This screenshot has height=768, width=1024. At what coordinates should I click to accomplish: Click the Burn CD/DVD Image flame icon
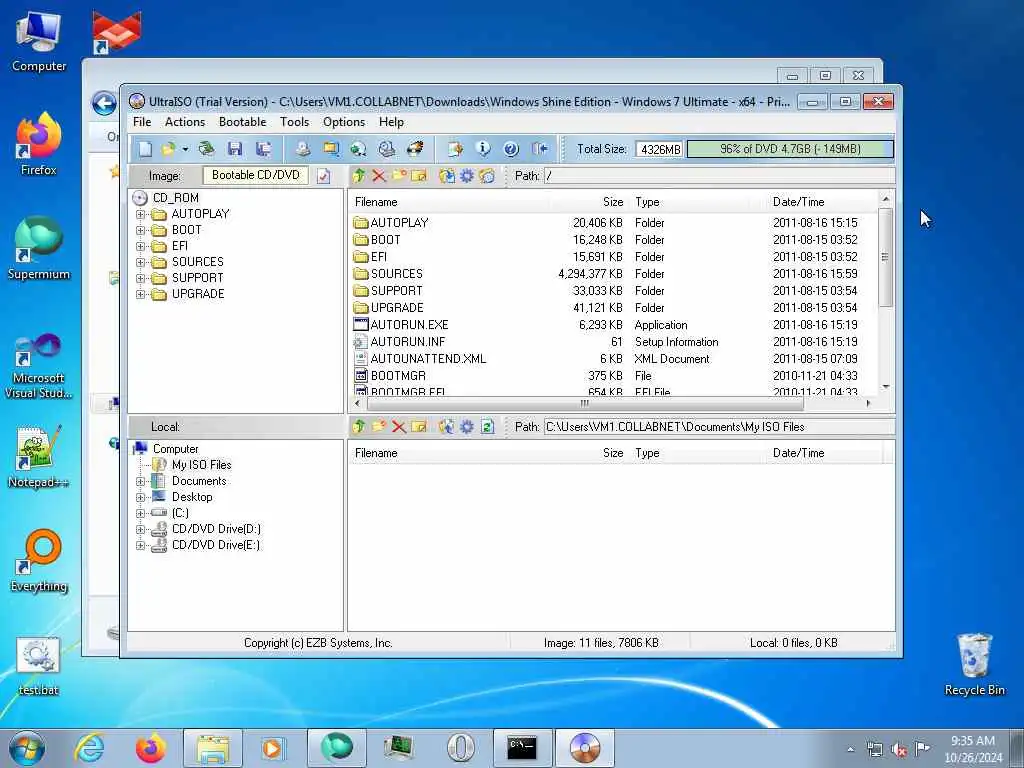point(415,149)
